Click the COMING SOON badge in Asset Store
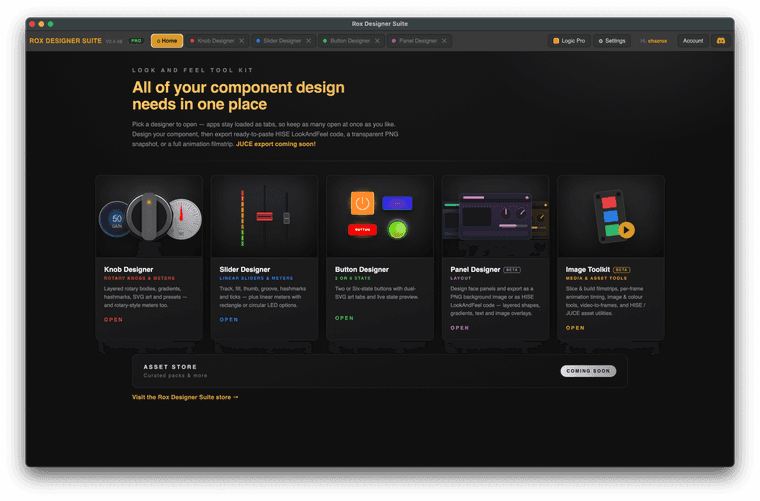The image size is (760, 501). click(x=588, y=371)
